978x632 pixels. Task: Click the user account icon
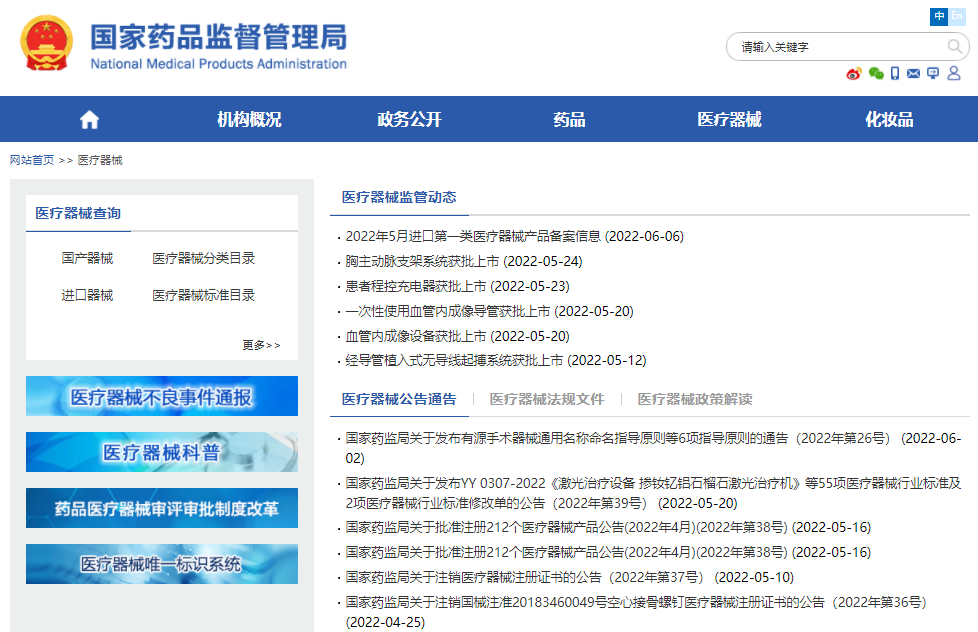(x=954, y=73)
